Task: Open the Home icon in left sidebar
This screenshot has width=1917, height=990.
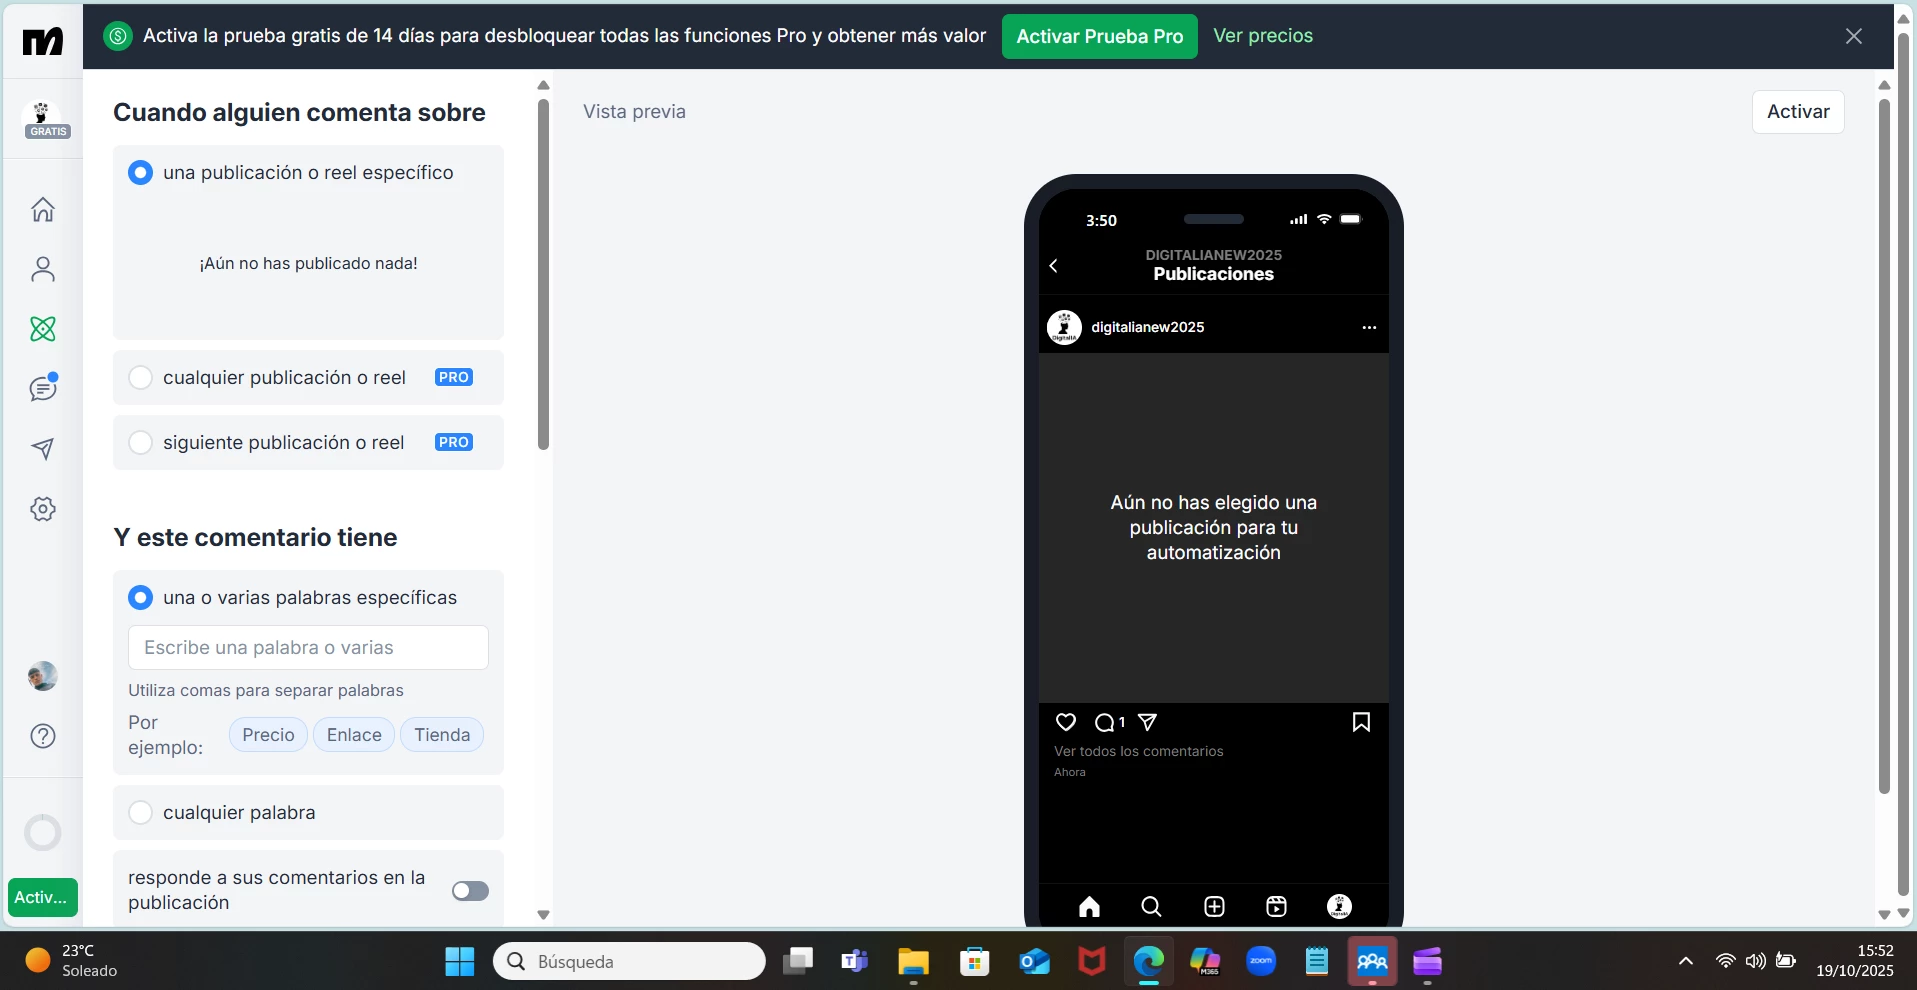Action: 43,209
